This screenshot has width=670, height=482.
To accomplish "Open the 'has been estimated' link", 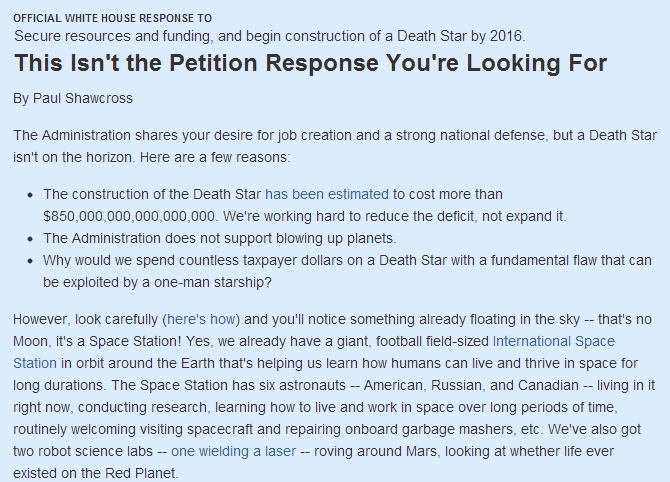I will 327,194.
